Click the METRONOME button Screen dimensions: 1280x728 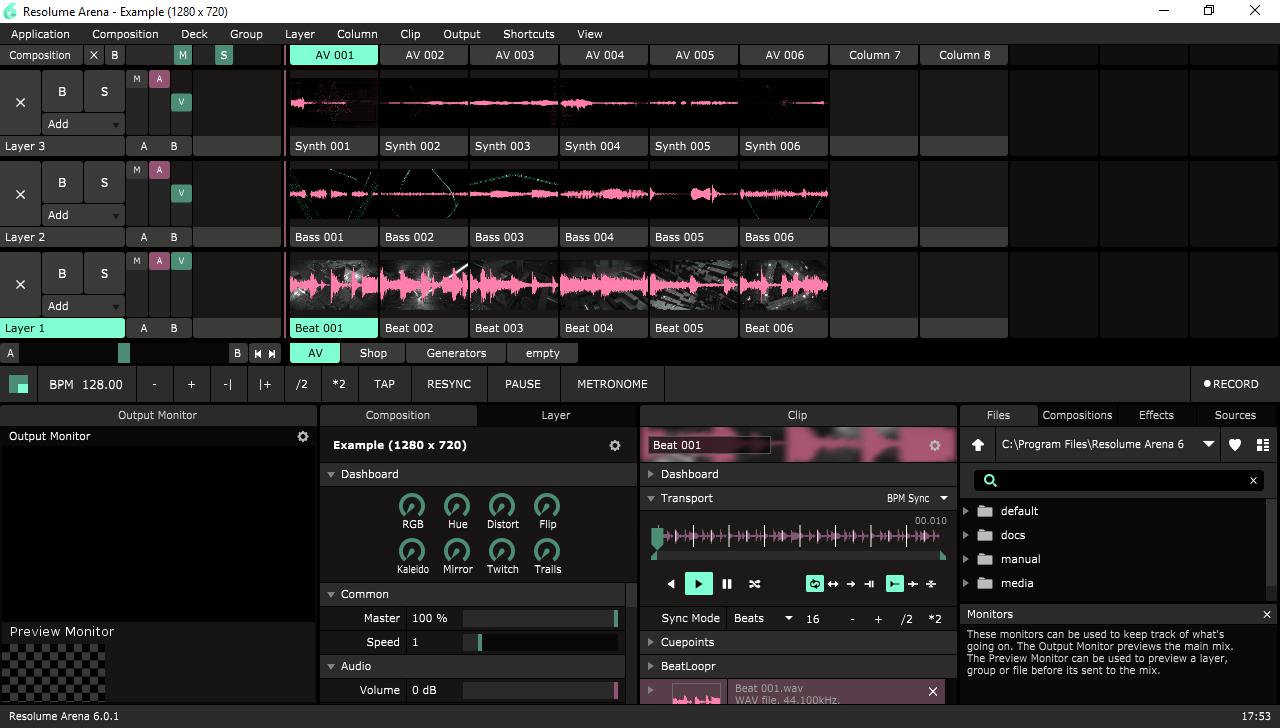pyautogui.click(x=612, y=384)
